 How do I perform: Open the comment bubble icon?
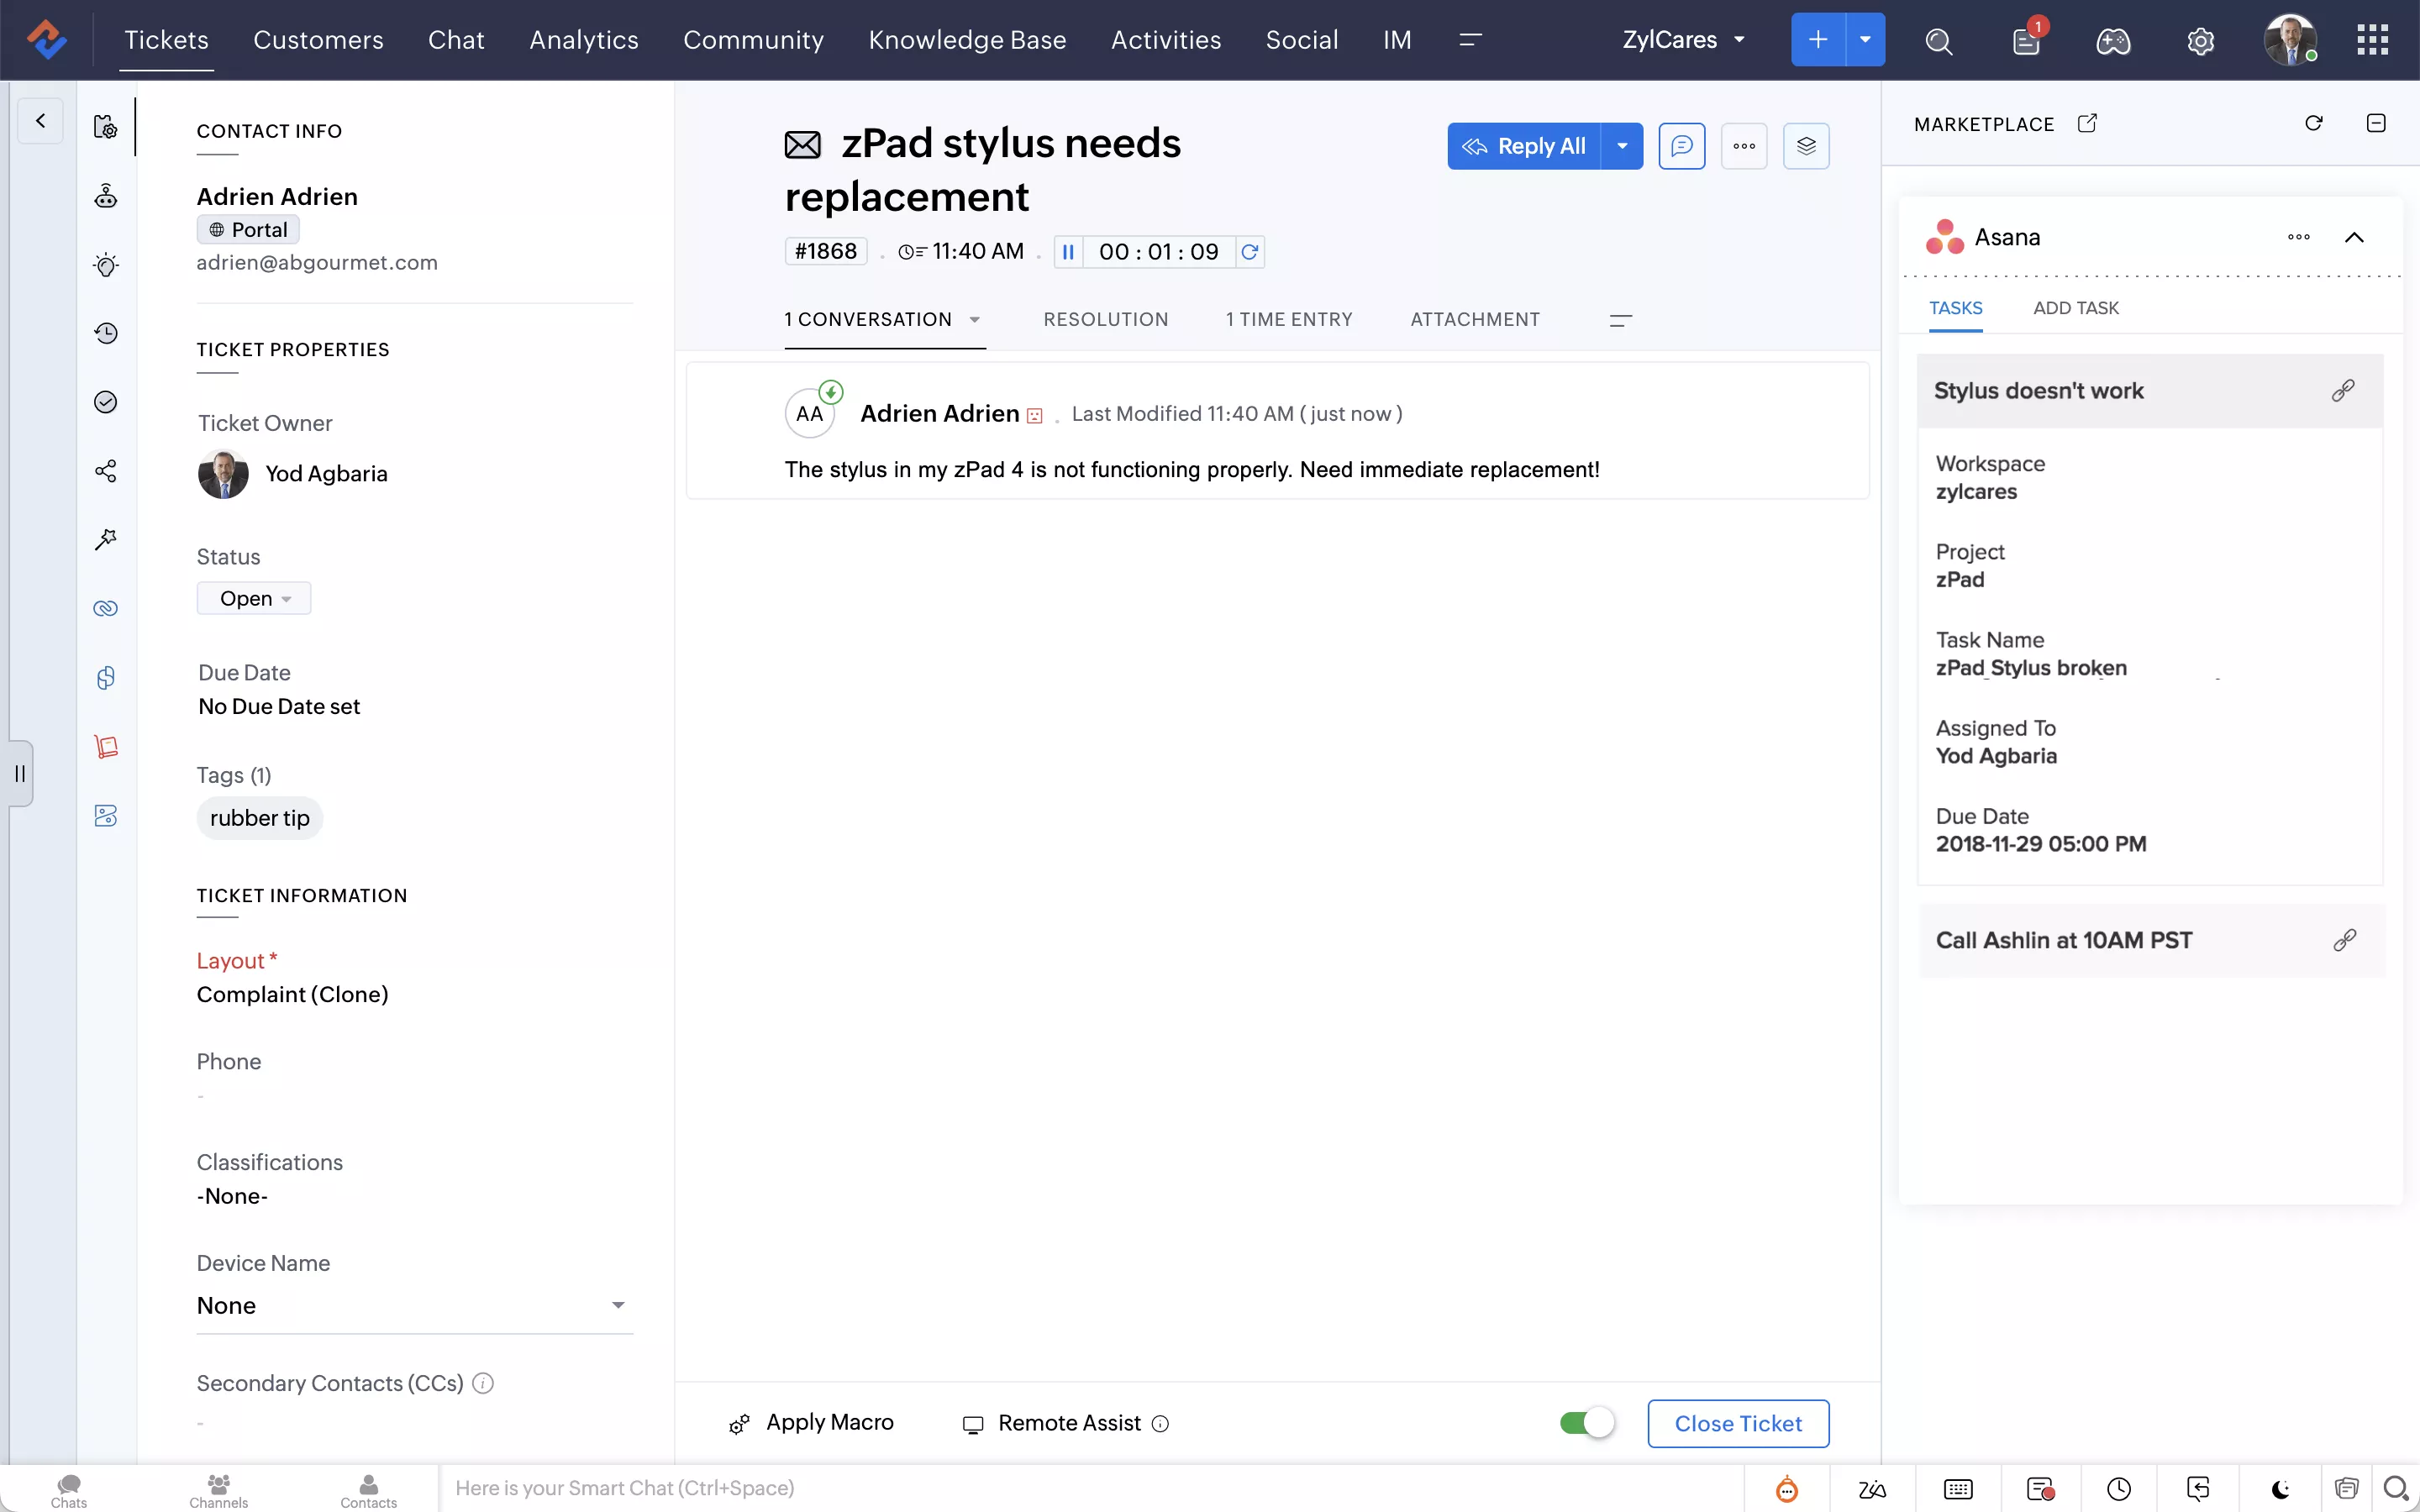[x=1681, y=146]
